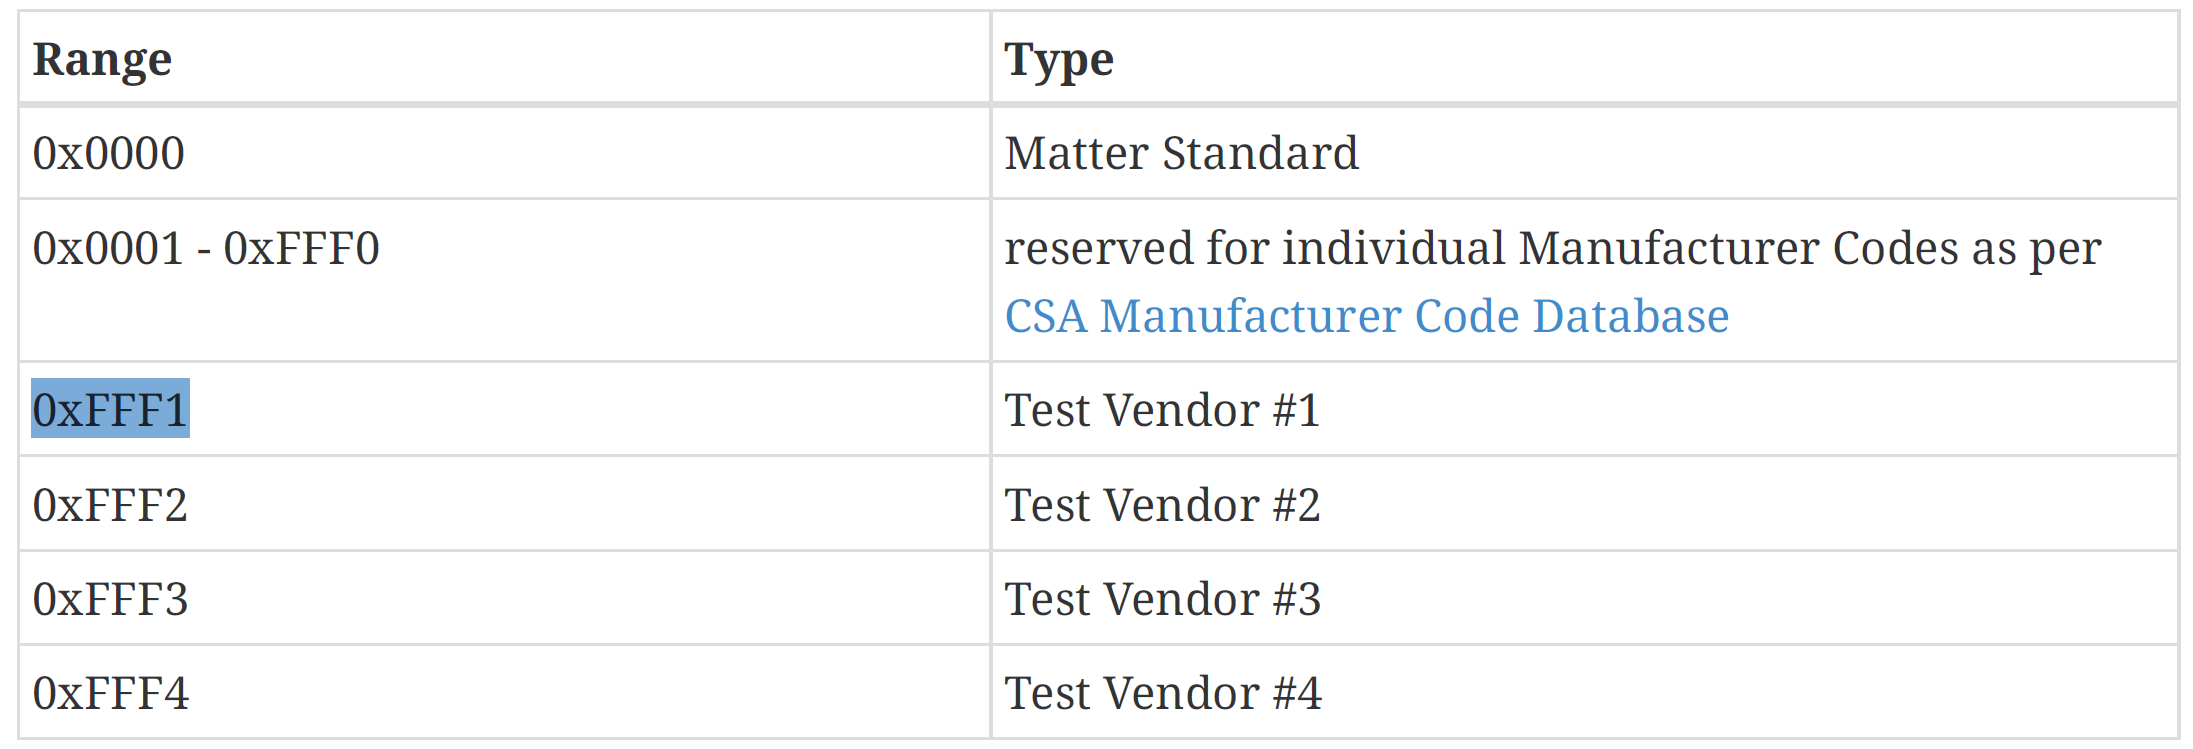The height and width of the screenshot is (749, 2193).
Task: Click the 0xFFF2 range cell
Action: (x=110, y=505)
